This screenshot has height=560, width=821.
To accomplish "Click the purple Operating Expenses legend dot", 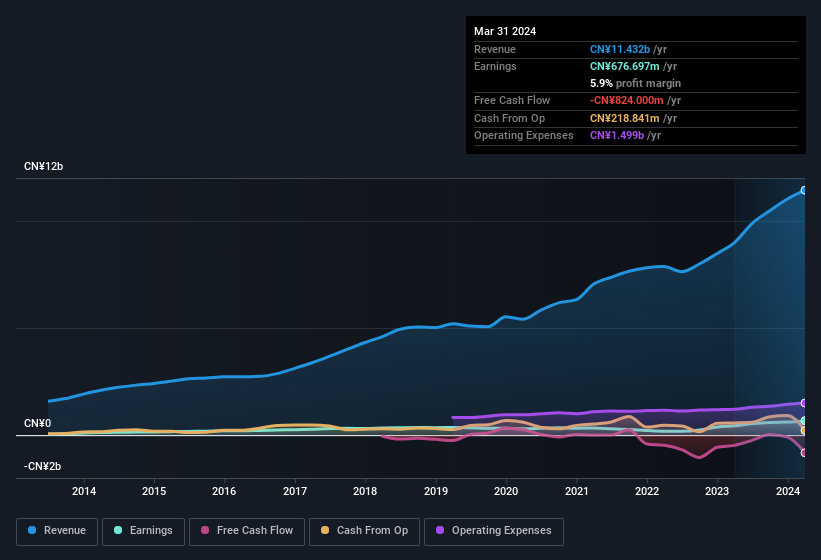I will [x=437, y=531].
